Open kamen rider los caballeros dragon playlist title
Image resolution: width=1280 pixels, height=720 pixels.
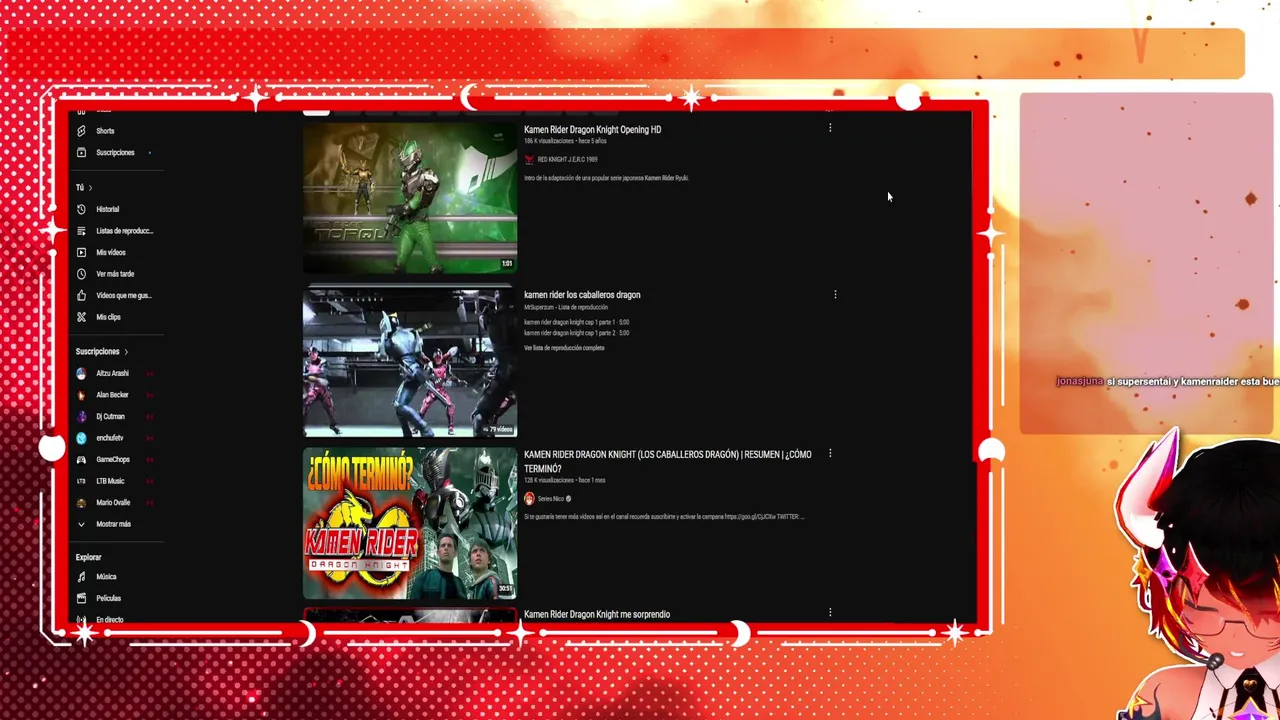582,295
